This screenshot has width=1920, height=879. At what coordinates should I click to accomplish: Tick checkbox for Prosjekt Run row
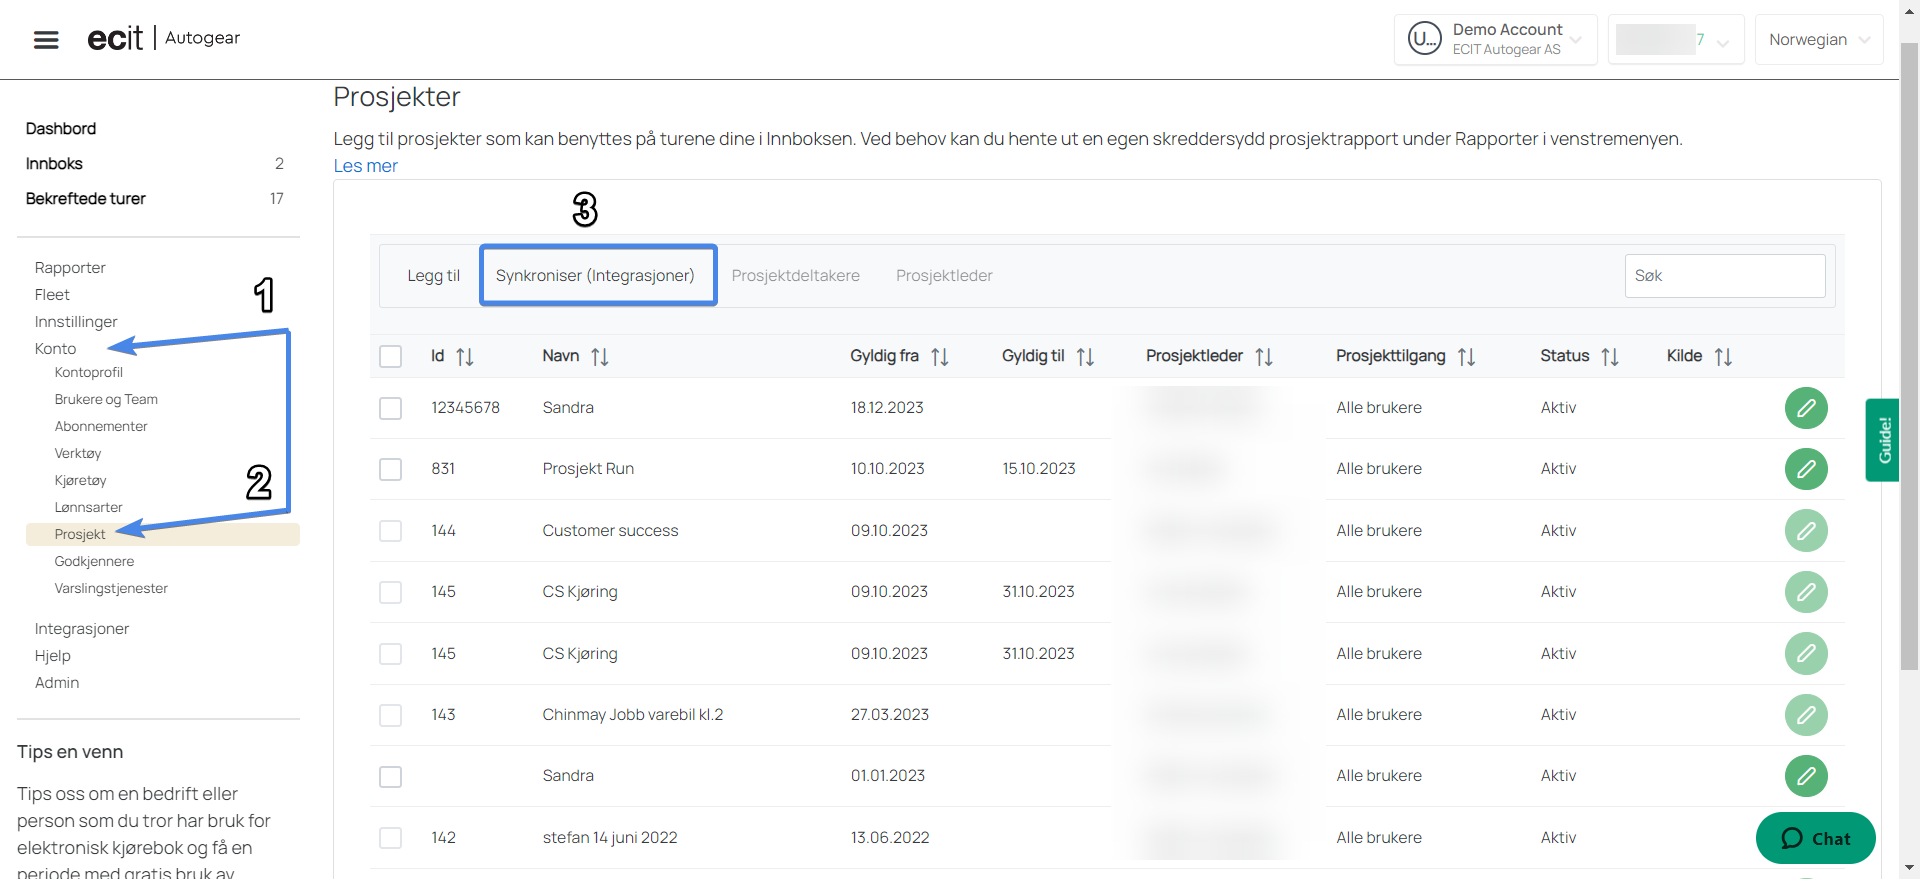click(x=391, y=470)
